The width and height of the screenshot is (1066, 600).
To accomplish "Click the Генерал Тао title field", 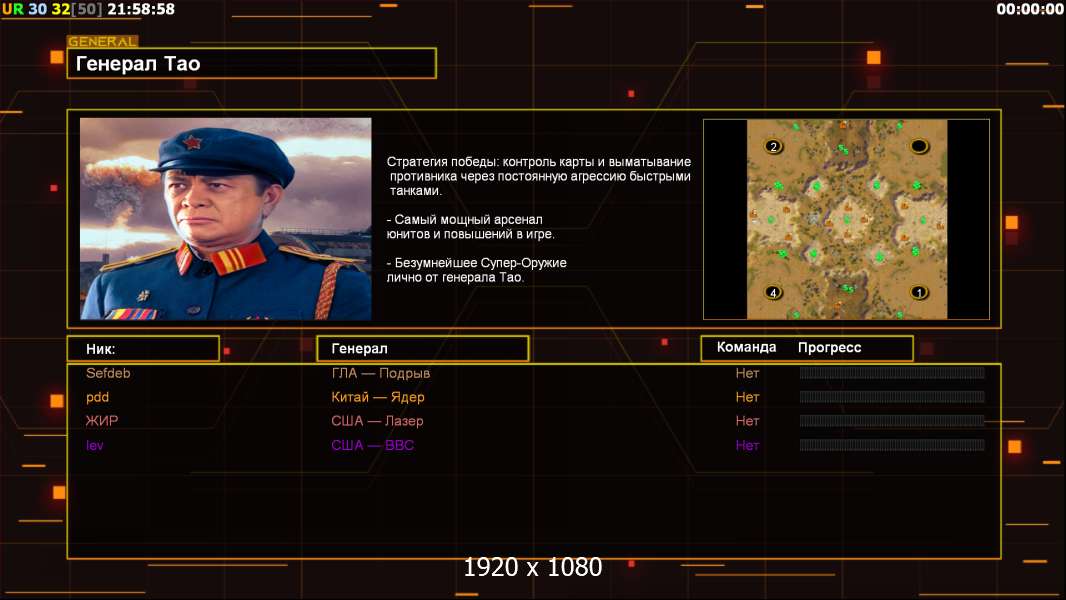I will [x=252, y=63].
